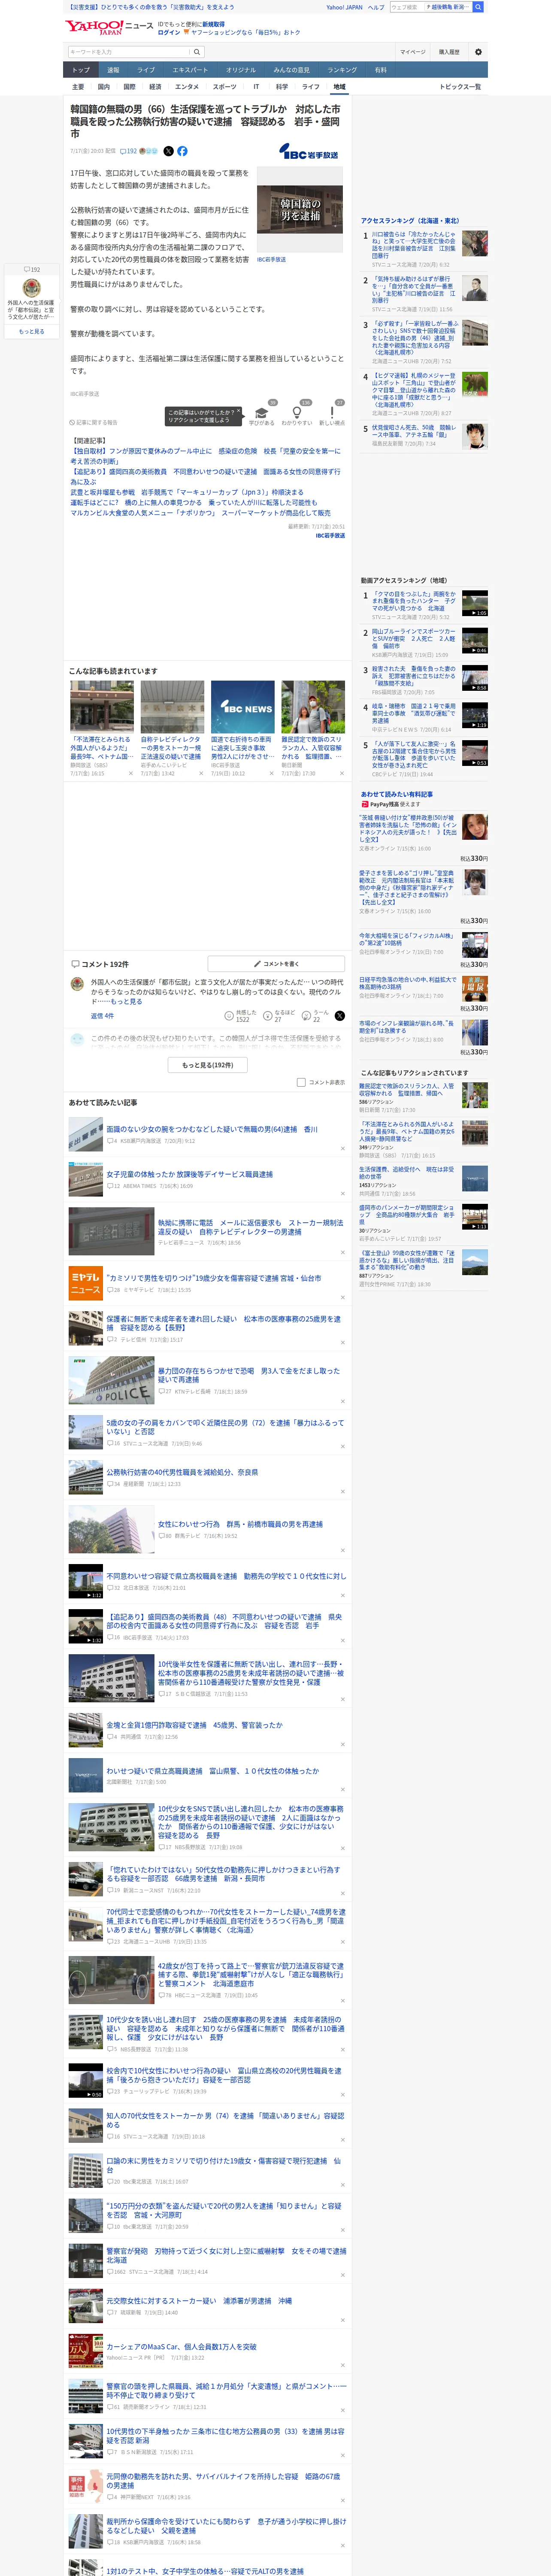
Task: Open the IT category
Action: [256, 87]
